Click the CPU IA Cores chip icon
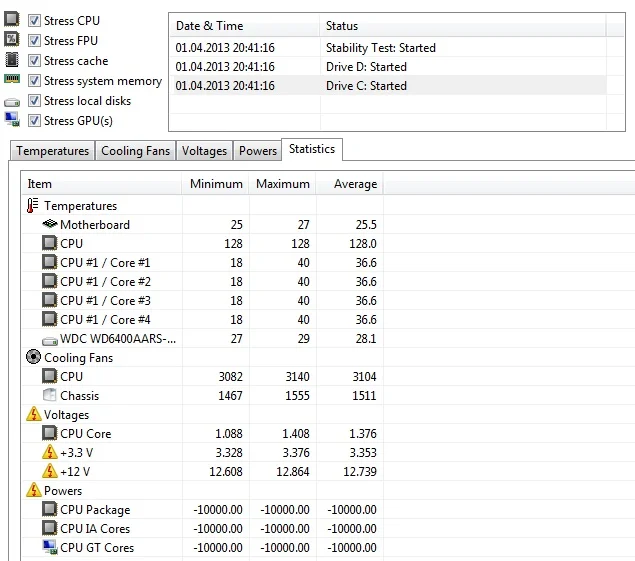 [49, 528]
